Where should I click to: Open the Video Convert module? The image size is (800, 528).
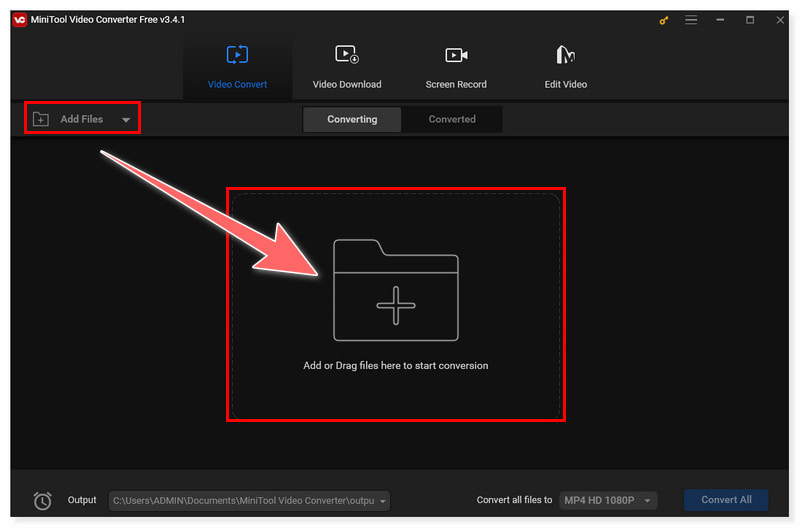coord(237,66)
